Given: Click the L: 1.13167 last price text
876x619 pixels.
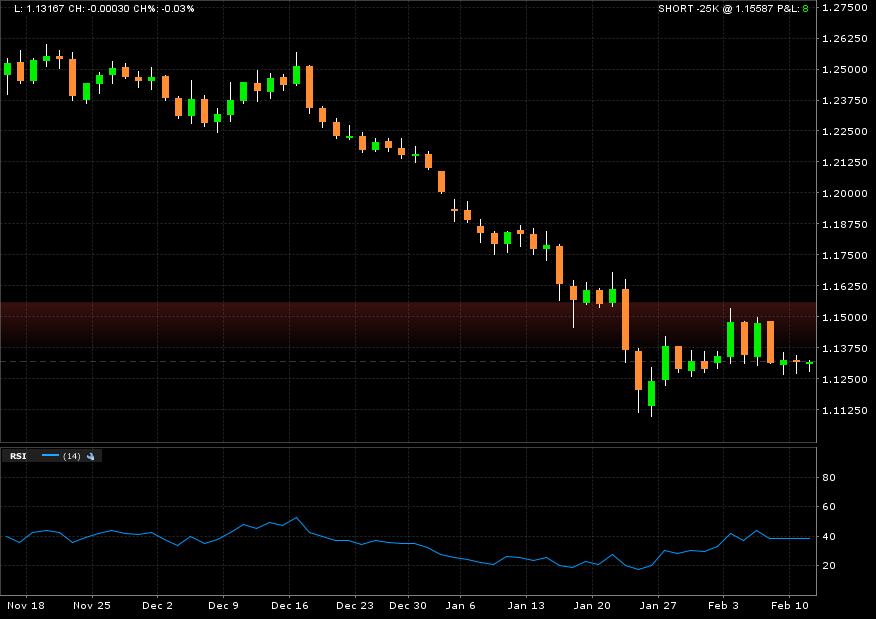Looking at the screenshot, I should 39,8.
